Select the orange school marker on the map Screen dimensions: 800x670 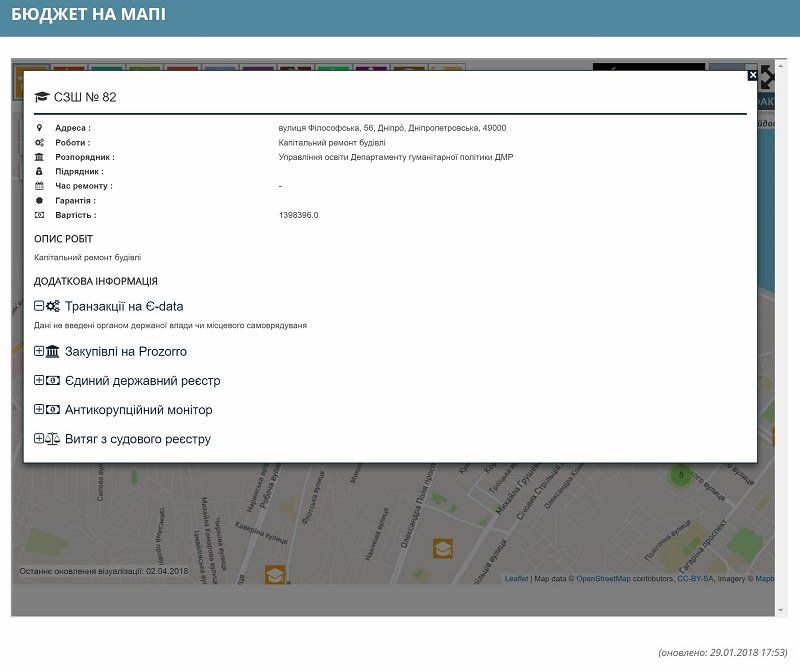pyautogui.click(x=443, y=548)
